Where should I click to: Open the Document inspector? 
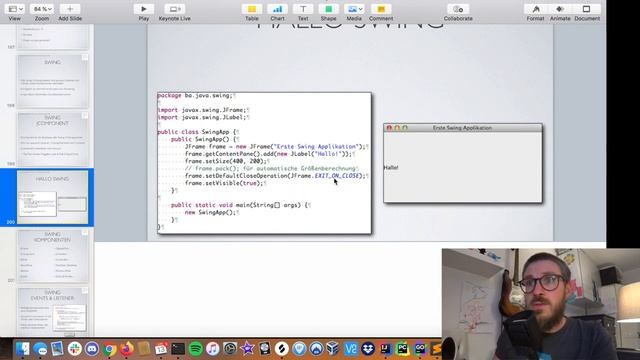[x=587, y=9]
